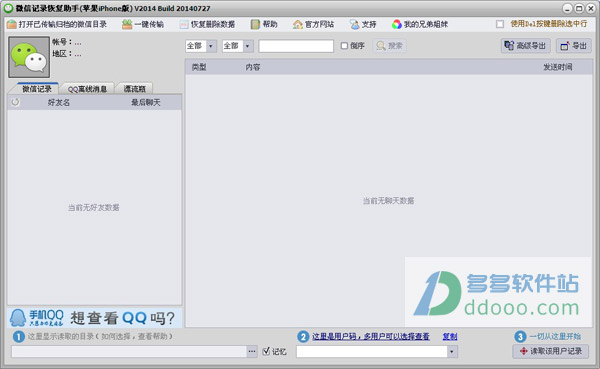Click the browse ellipsis button

point(252,351)
